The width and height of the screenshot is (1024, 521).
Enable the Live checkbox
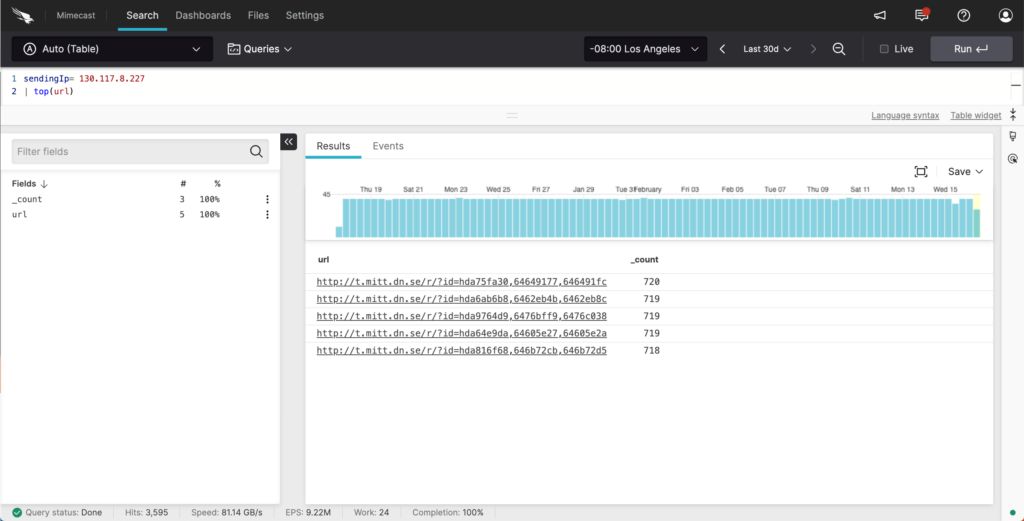pos(884,49)
